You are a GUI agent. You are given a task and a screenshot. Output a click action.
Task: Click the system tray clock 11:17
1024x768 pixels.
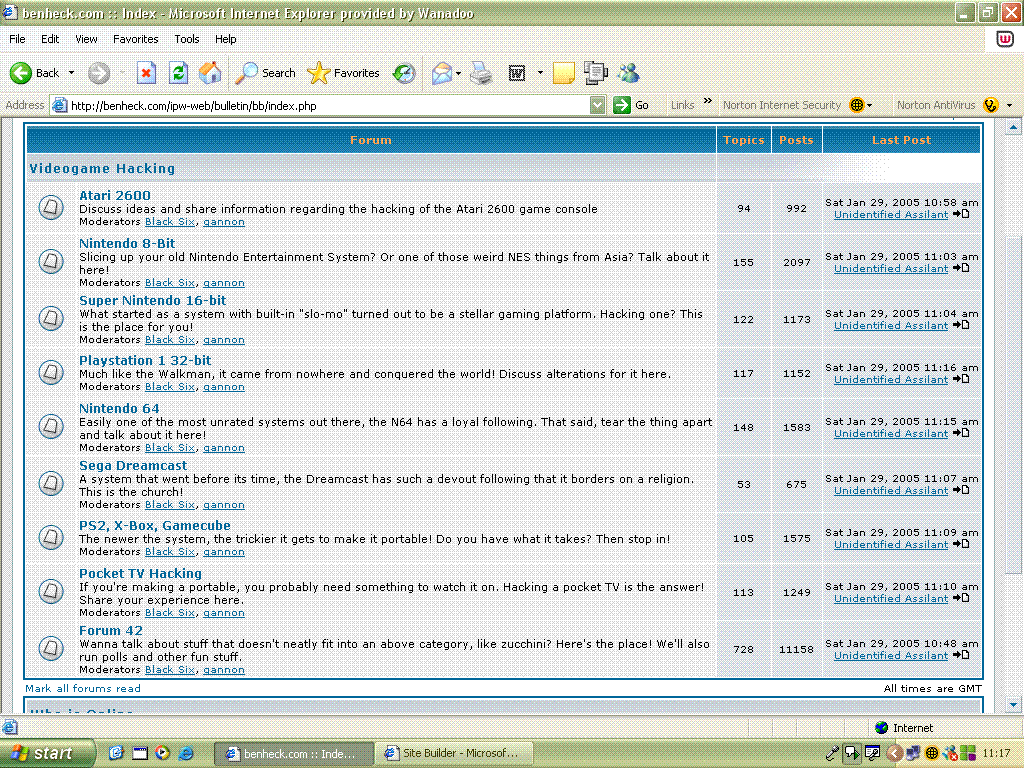(996, 753)
